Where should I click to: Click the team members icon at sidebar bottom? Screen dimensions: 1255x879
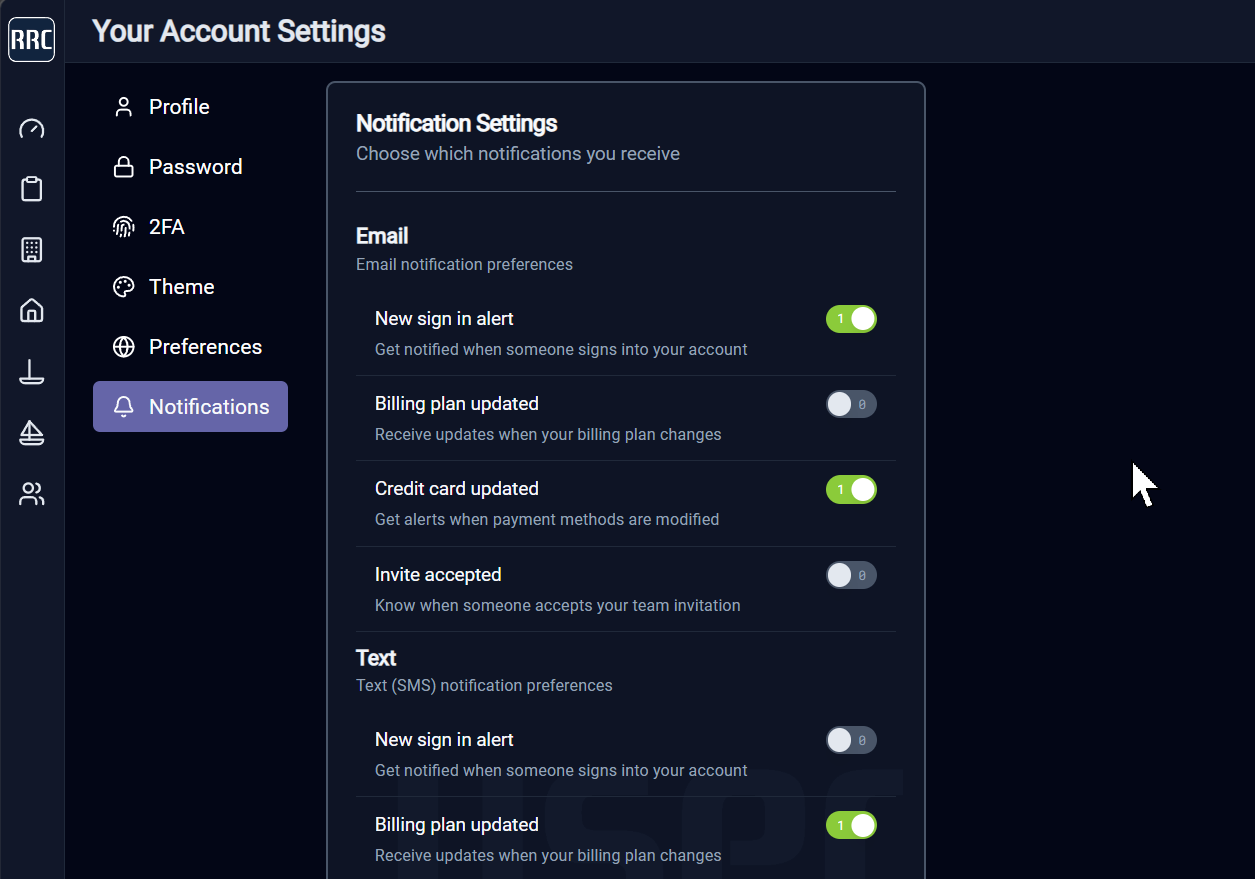coord(31,494)
